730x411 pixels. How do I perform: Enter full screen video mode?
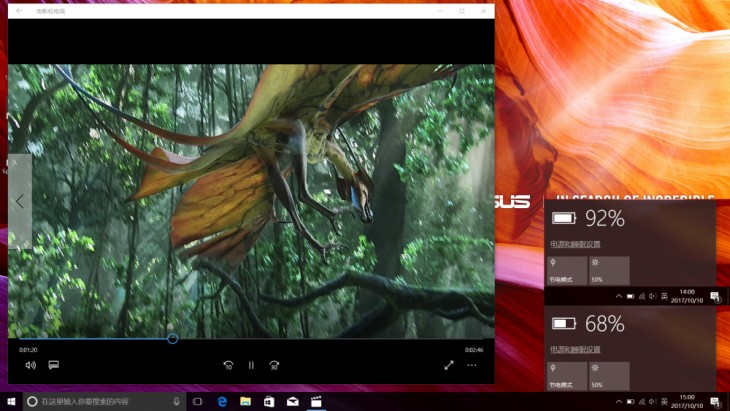click(449, 365)
